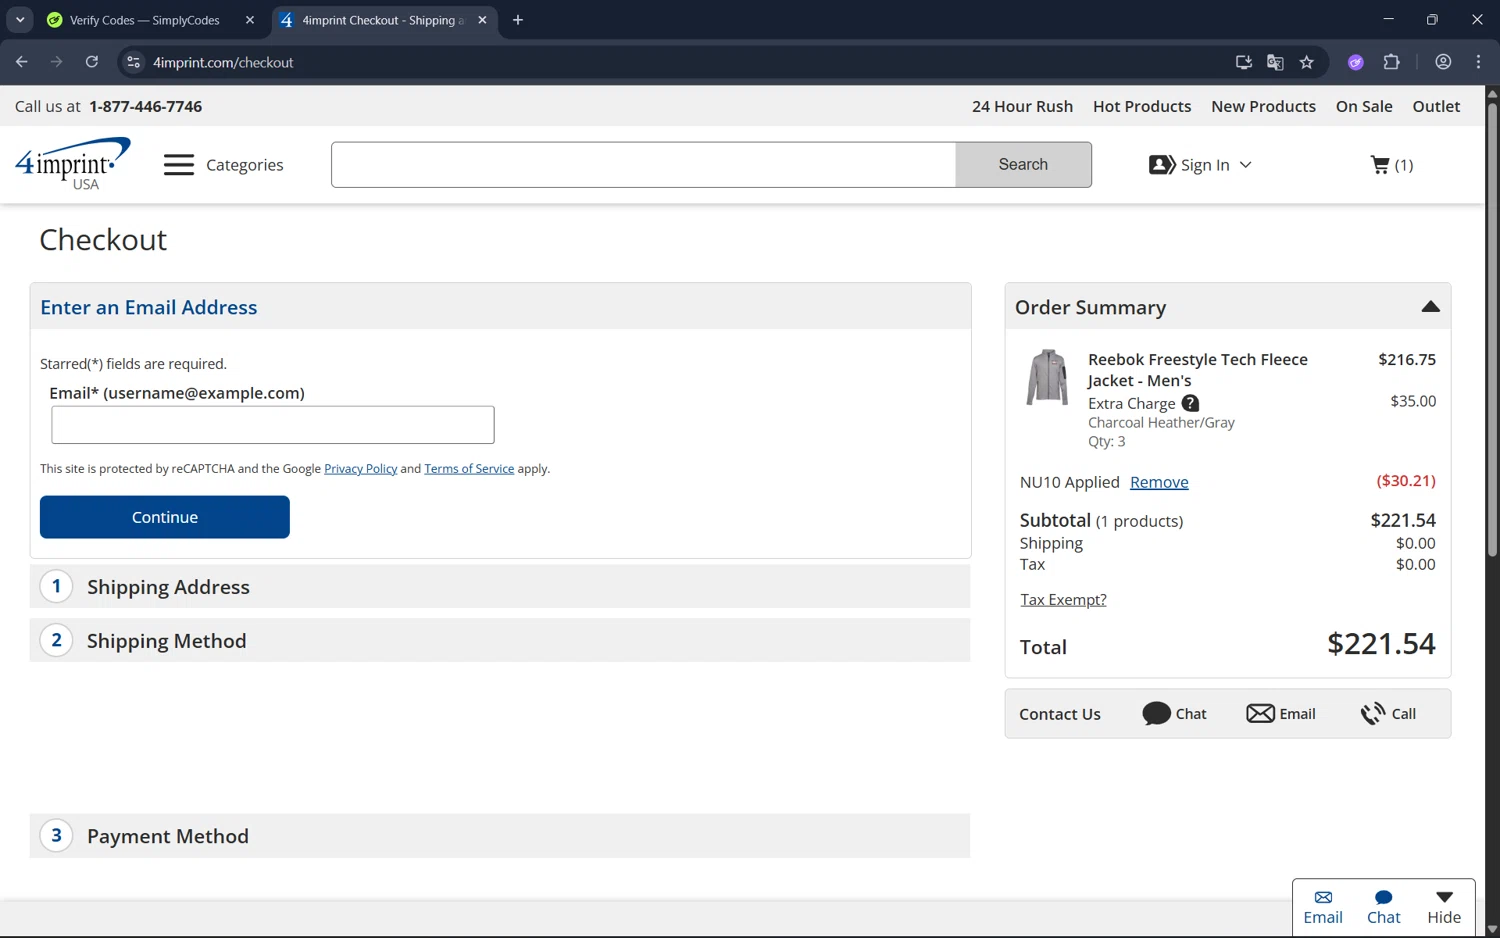Click the 4imprint USA logo
The image size is (1500, 938).
coord(72,164)
